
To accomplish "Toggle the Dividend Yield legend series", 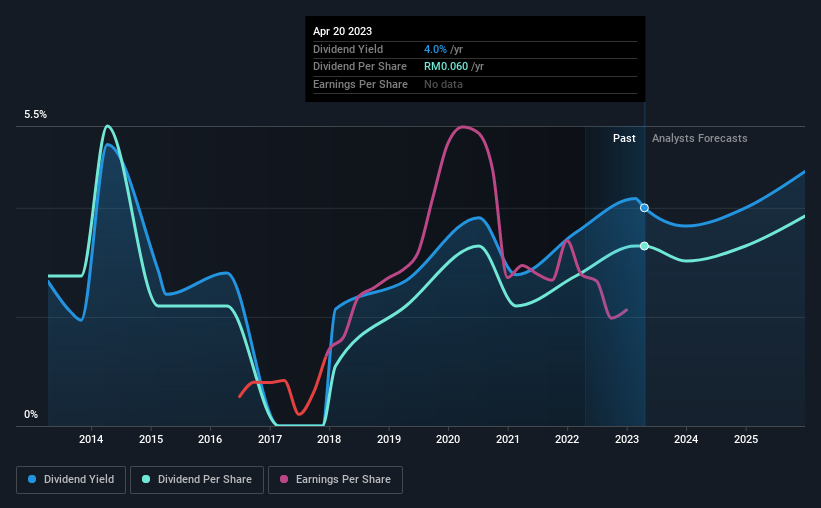I will [x=71, y=480].
